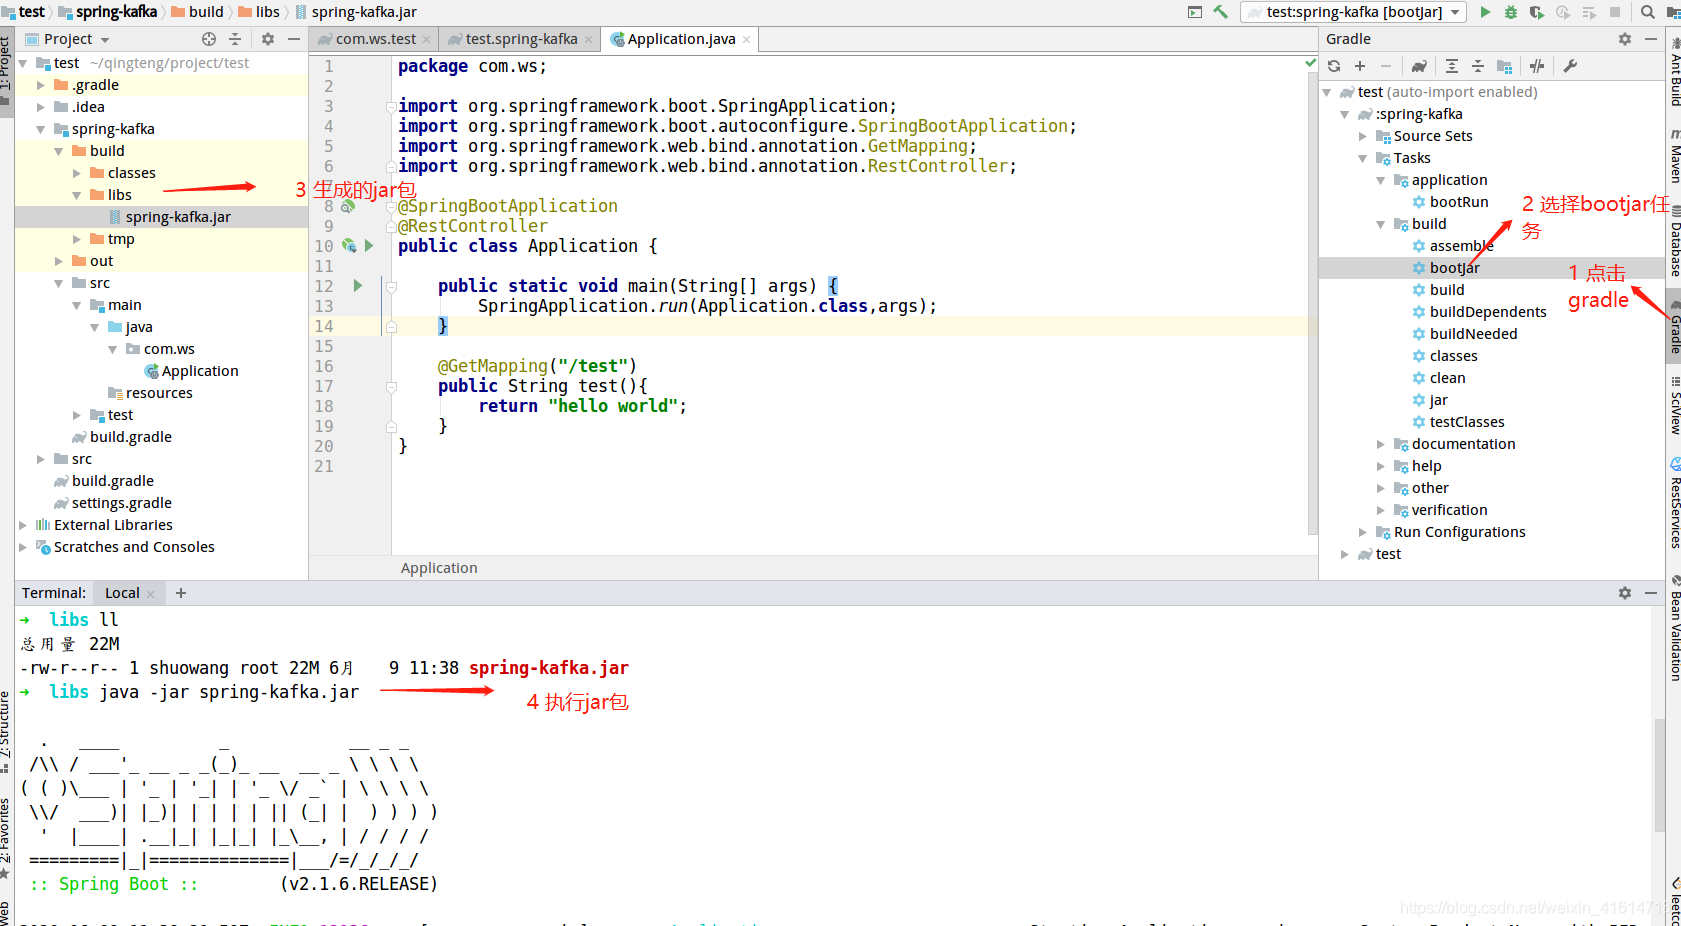Open the Terminal panel gear settings
The image size is (1681, 926).
1625,593
